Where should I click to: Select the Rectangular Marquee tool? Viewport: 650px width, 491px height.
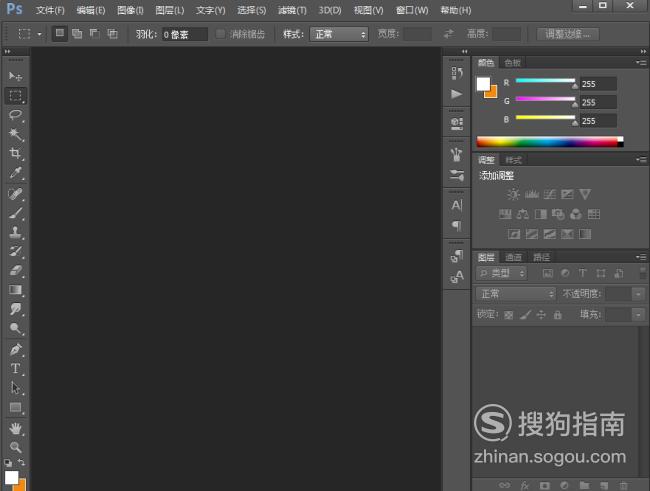16,96
